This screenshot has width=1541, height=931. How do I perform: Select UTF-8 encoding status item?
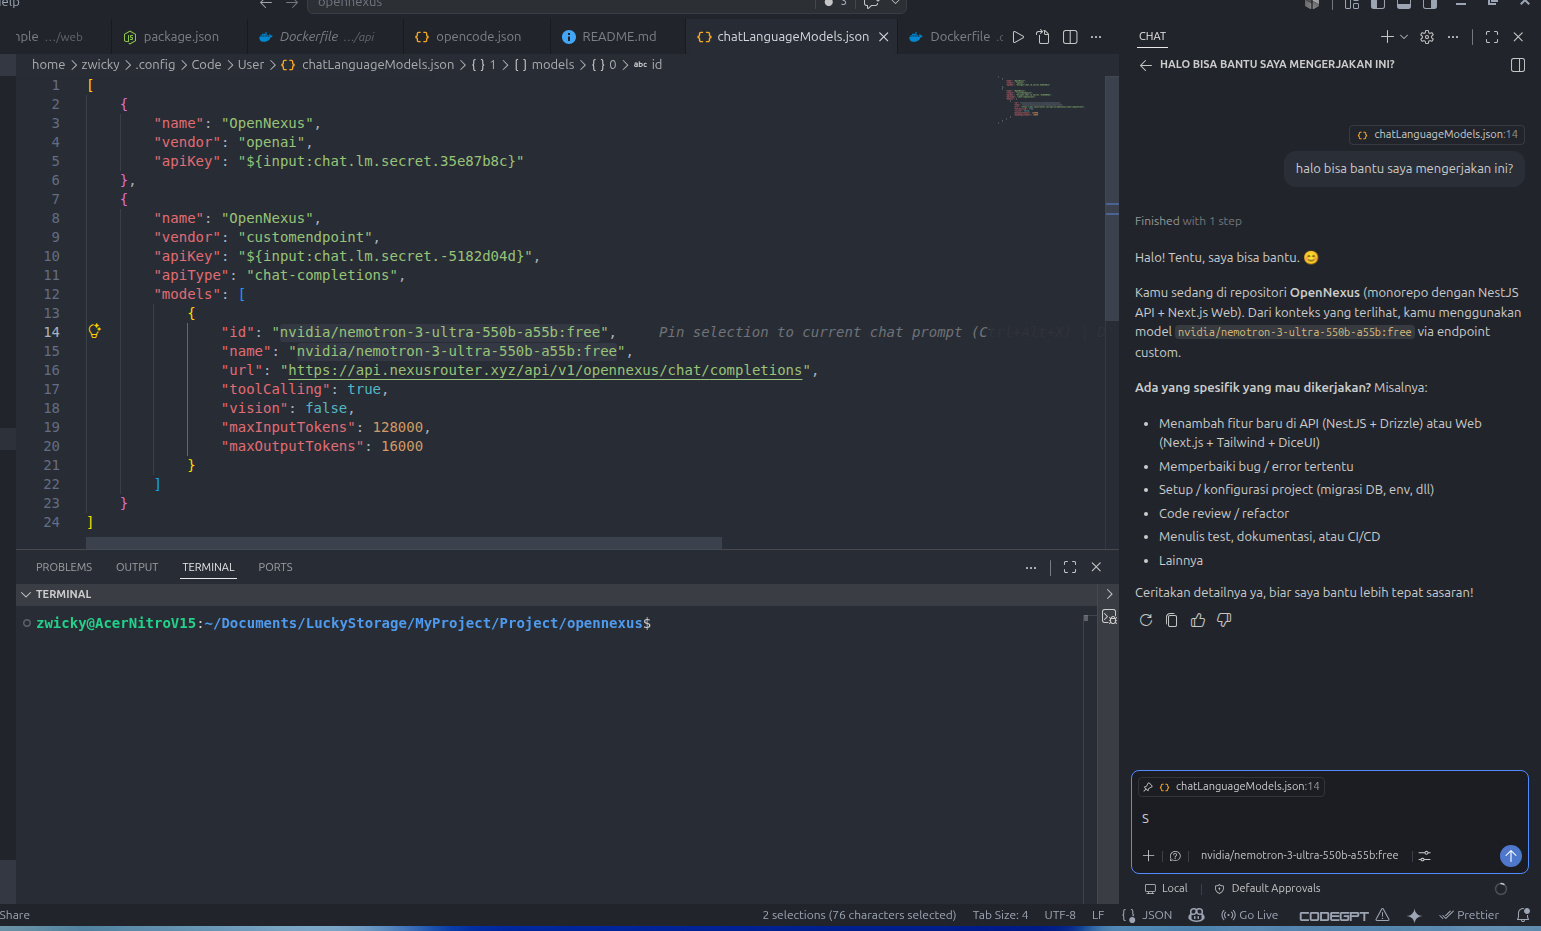pos(1060,916)
